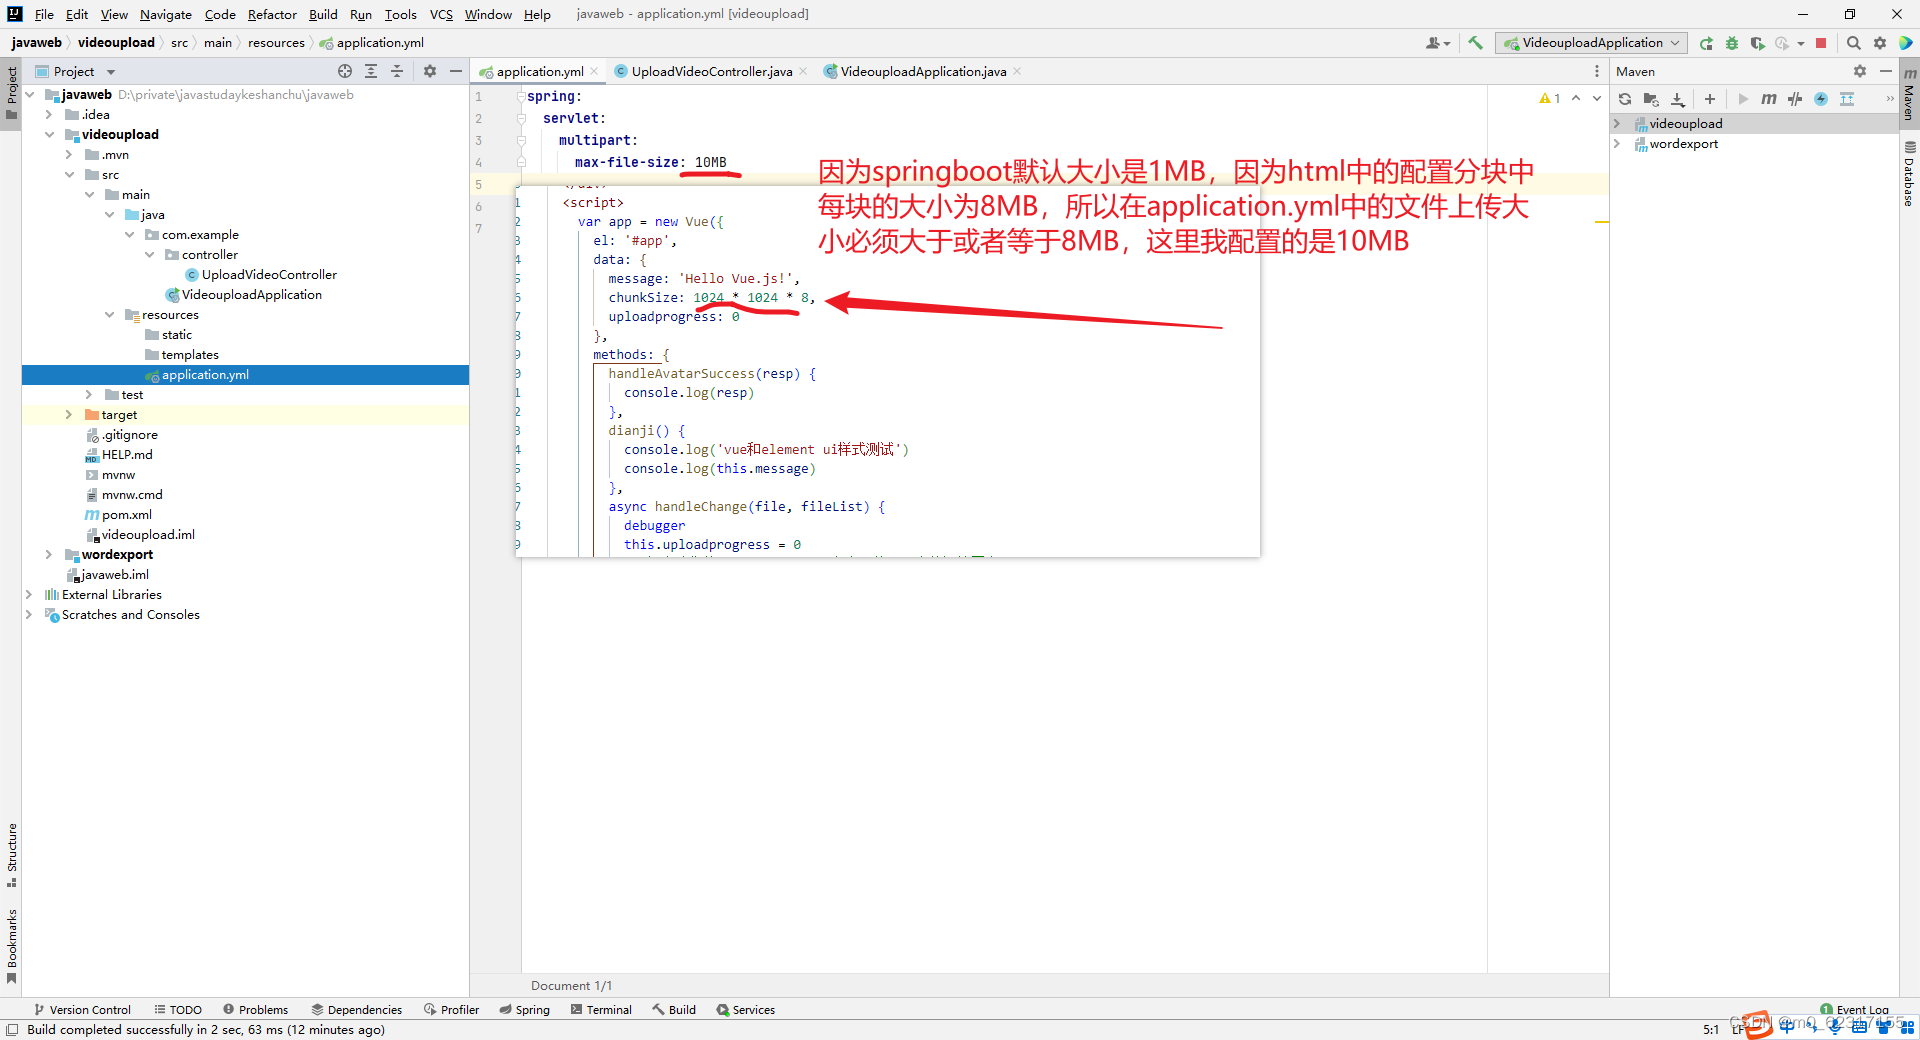The width and height of the screenshot is (1920, 1040).
Task: Open Version Control tool window
Action: pyautogui.click(x=82, y=1009)
